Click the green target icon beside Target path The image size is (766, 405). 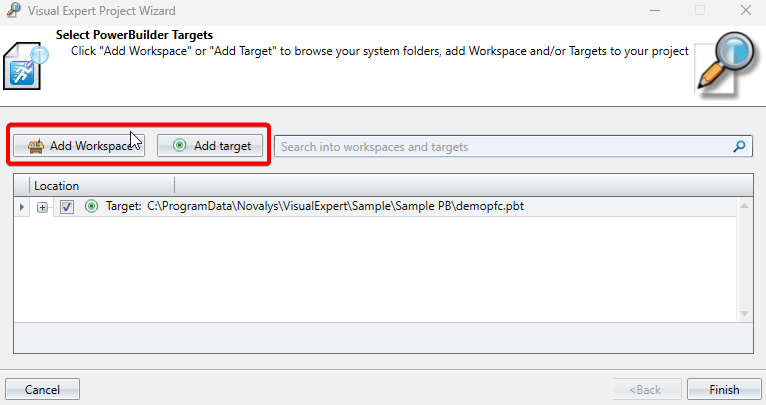91,206
